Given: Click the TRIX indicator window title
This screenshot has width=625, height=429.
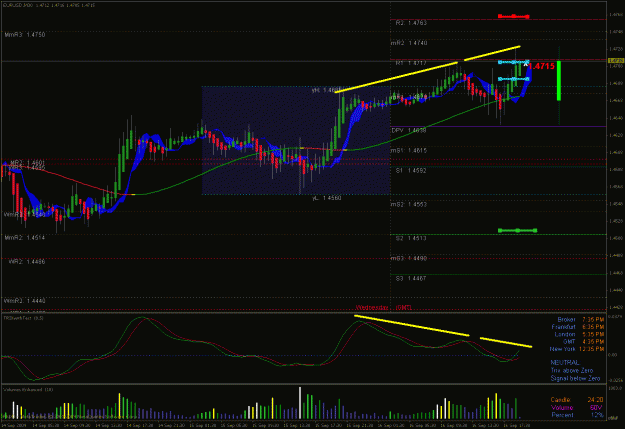Looking at the screenshot, I should [24, 318].
